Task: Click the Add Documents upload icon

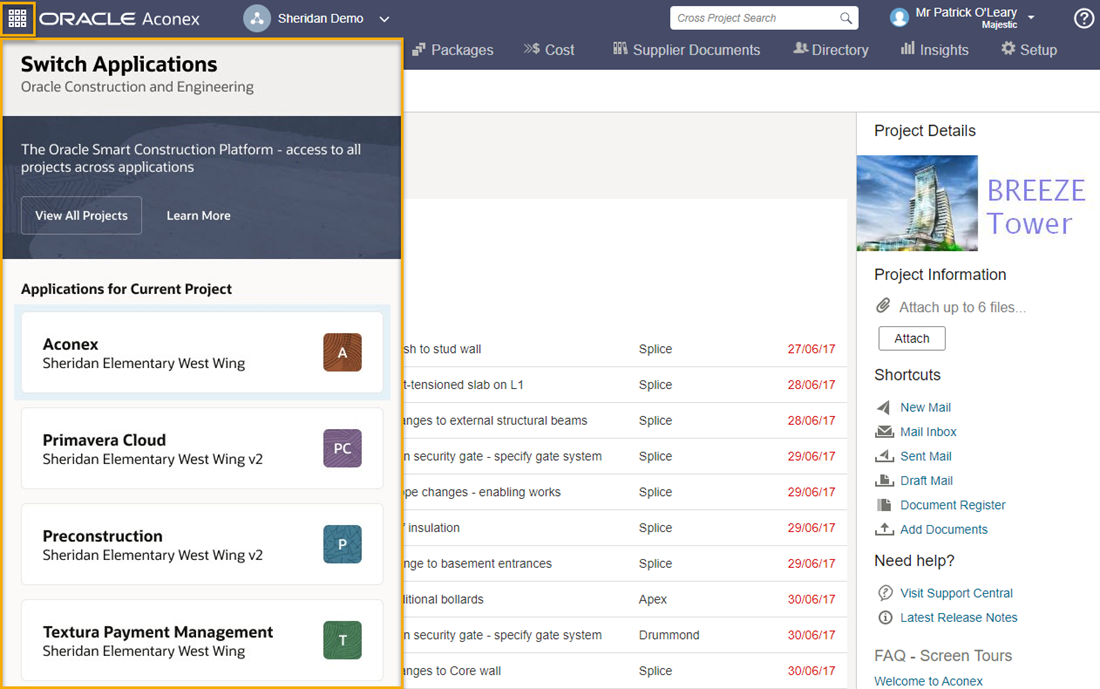Action: click(x=884, y=529)
